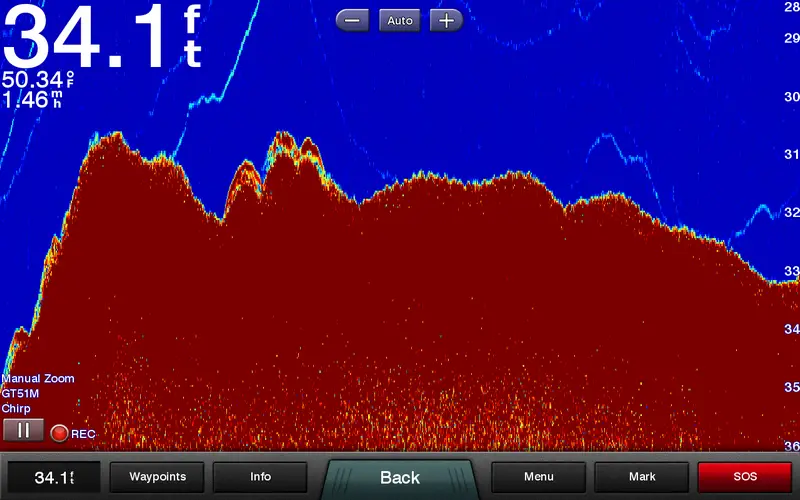800x500 pixels.
Task: Open the Info panel
Action: 260,477
